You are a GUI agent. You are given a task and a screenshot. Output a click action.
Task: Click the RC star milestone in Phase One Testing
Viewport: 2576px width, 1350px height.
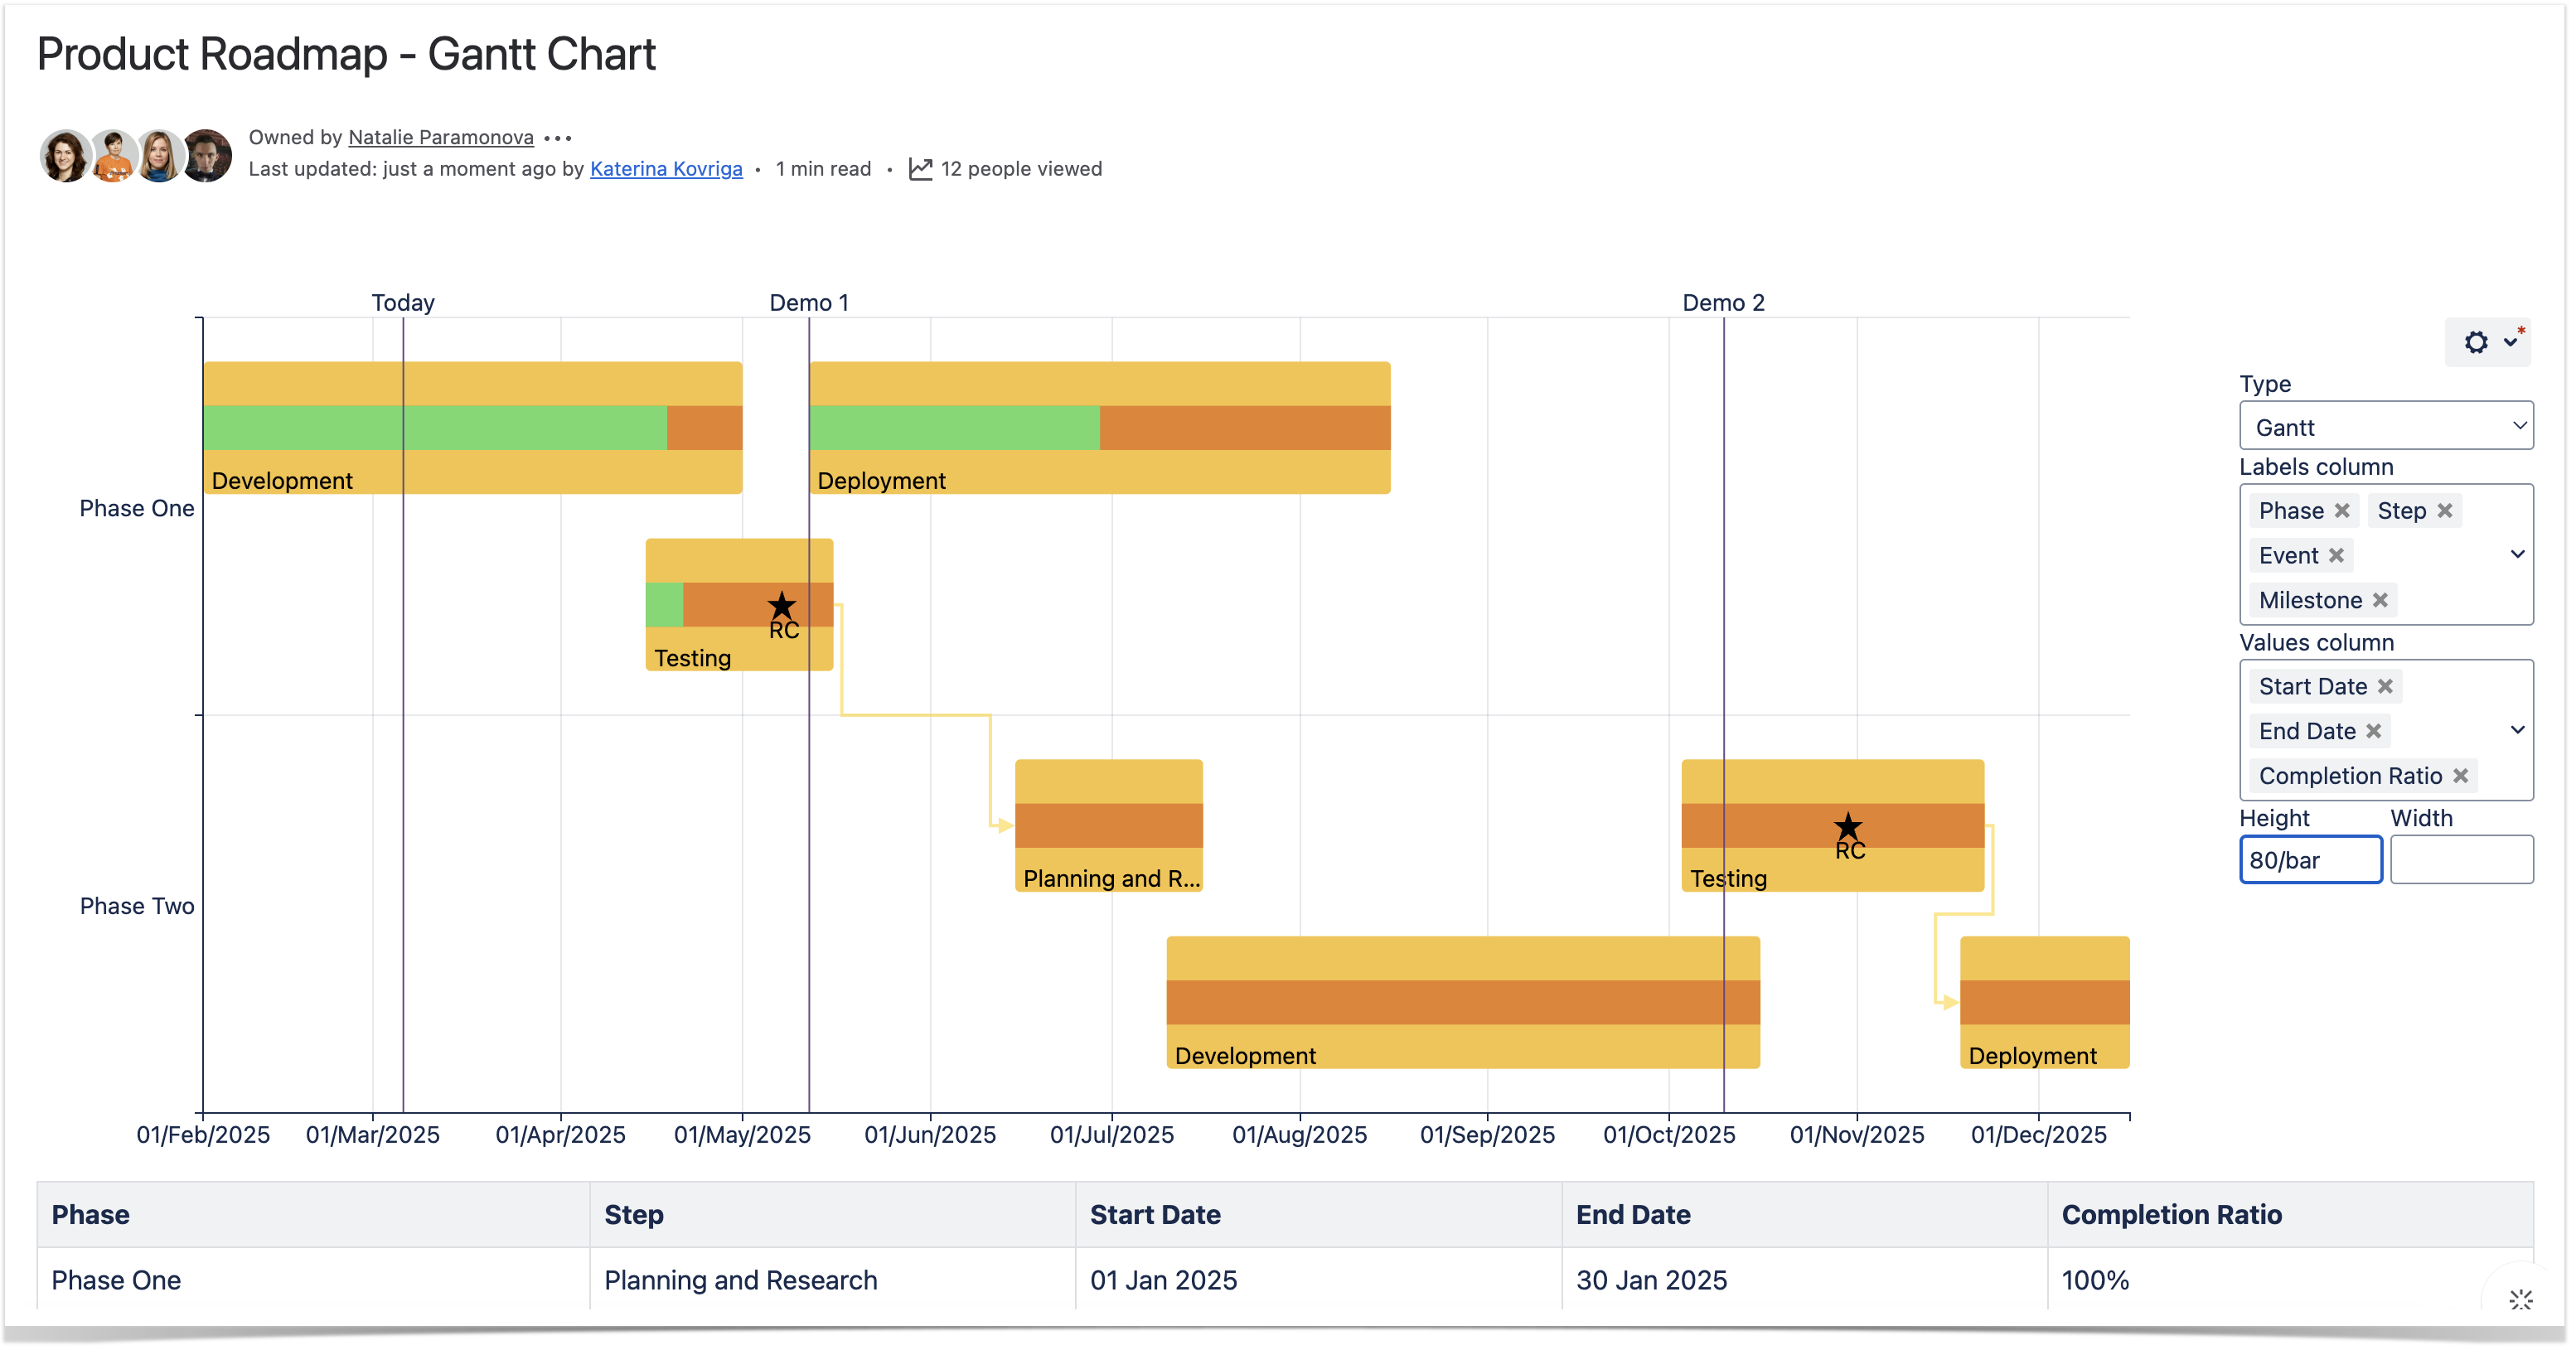point(782,606)
